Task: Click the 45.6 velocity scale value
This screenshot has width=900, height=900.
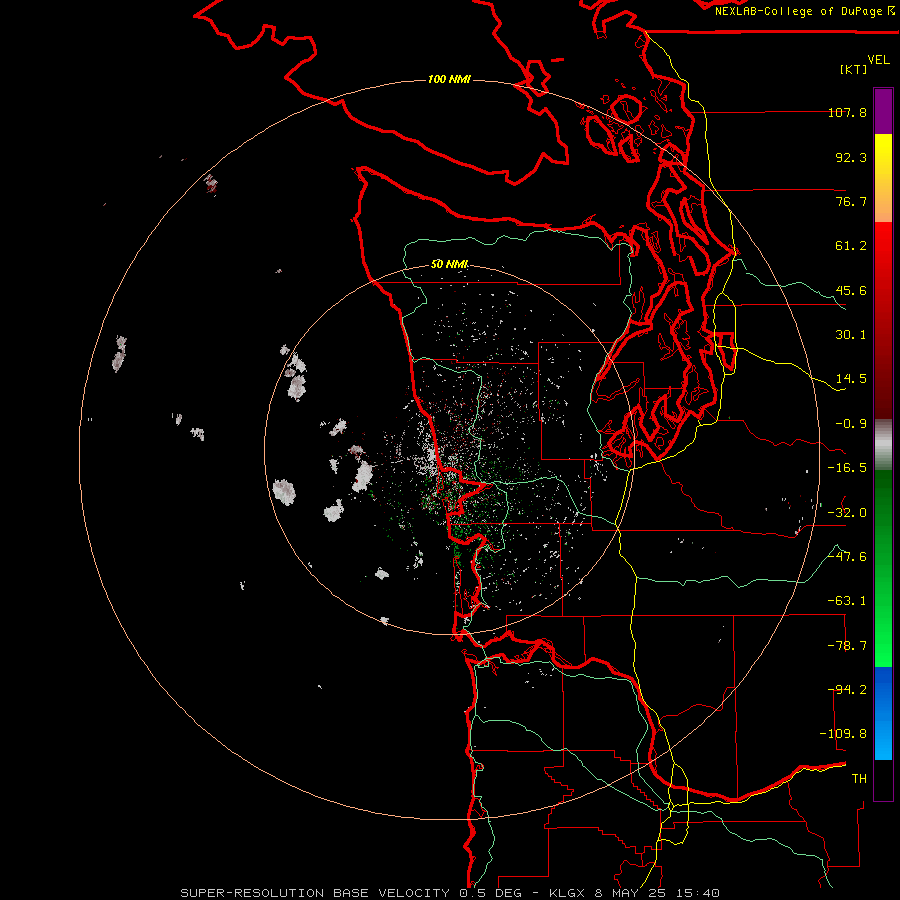Action: 851,290
